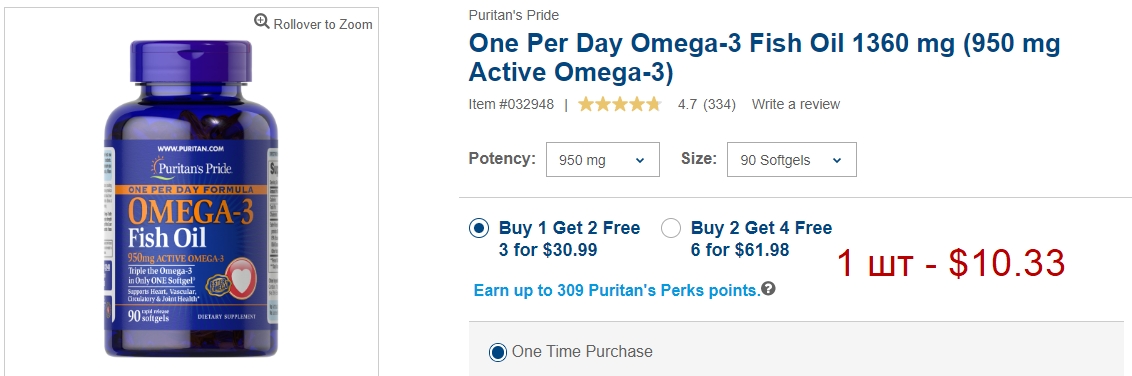Screen dimensions: 1132x376
Task: Click the Omega-3 Fish Oil bottle image
Action: (x=191, y=198)
